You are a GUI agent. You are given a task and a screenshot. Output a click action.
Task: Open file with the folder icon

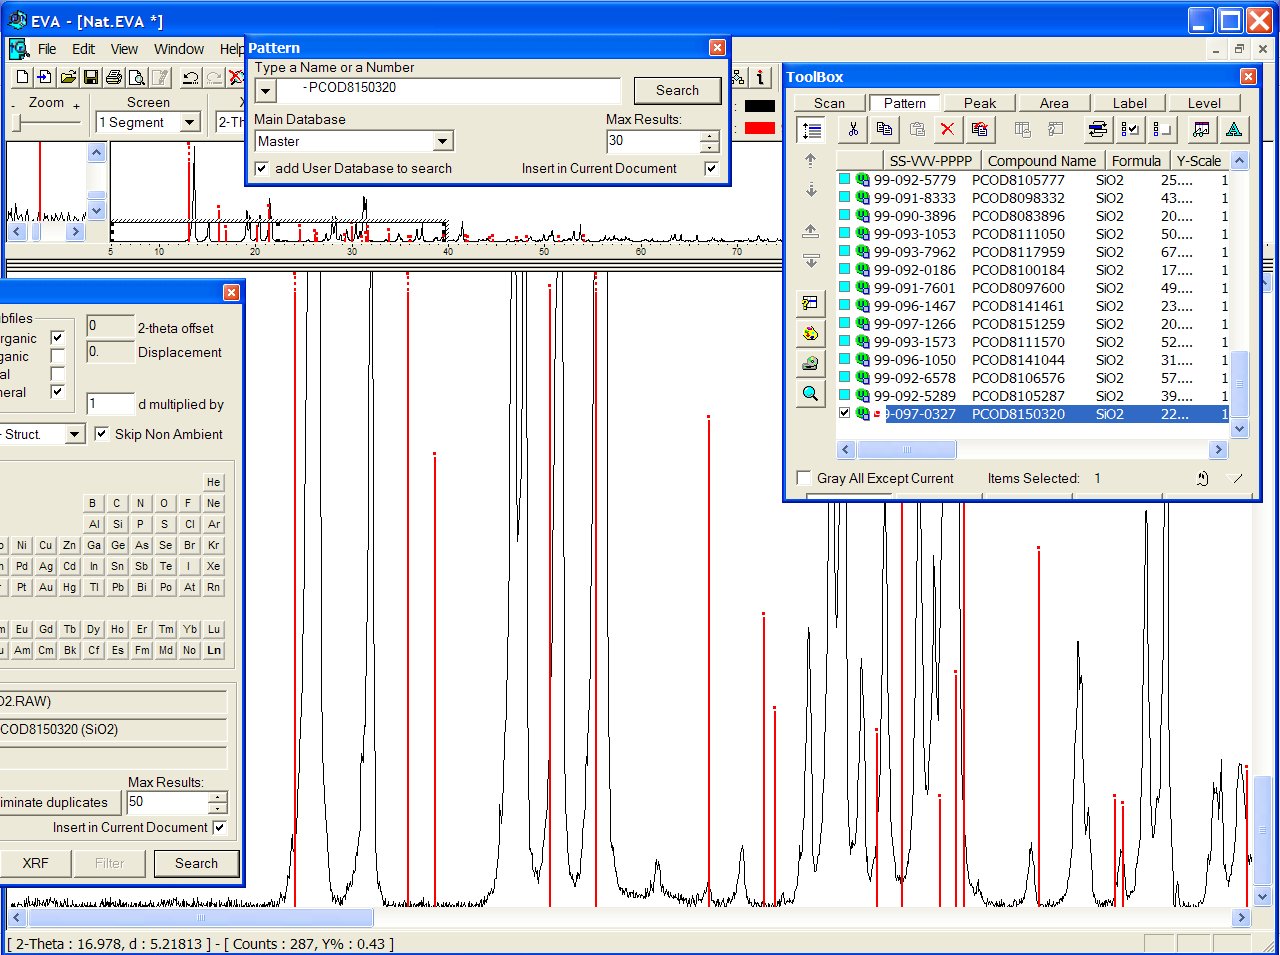point(68,78)
